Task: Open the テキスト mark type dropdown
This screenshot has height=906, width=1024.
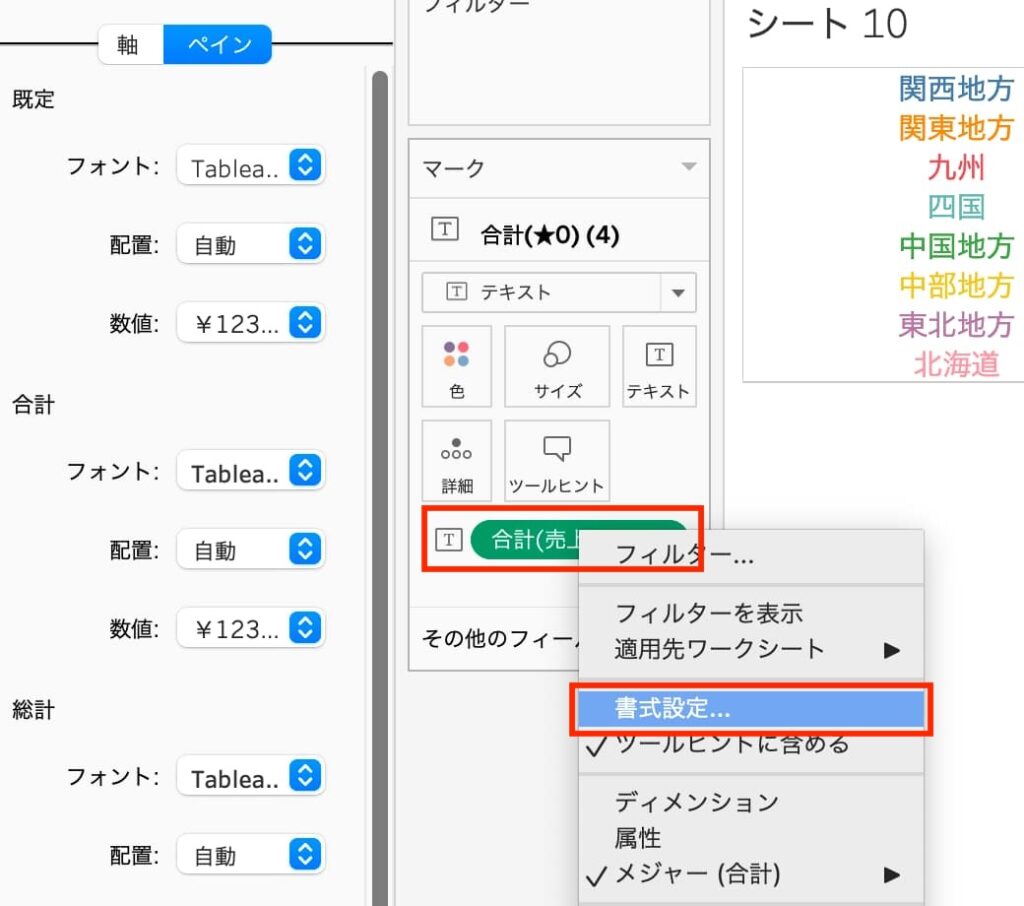Action: [678, 293]
